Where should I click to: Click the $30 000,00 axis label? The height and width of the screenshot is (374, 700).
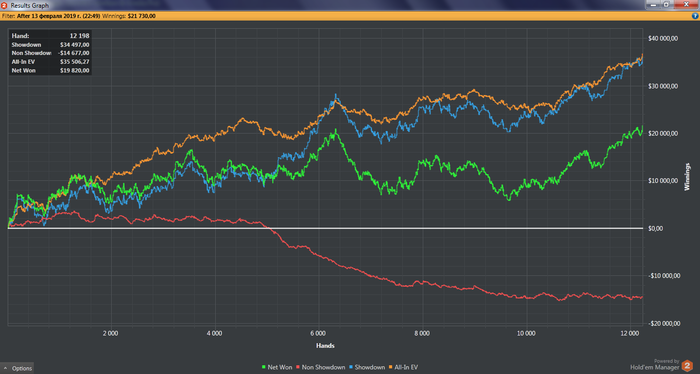coord(663,86)
